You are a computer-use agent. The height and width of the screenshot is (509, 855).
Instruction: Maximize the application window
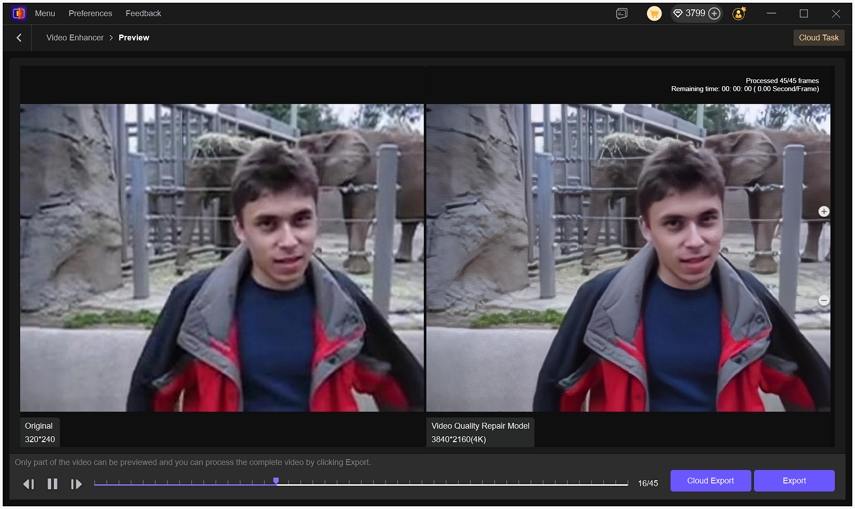point(804,14)
